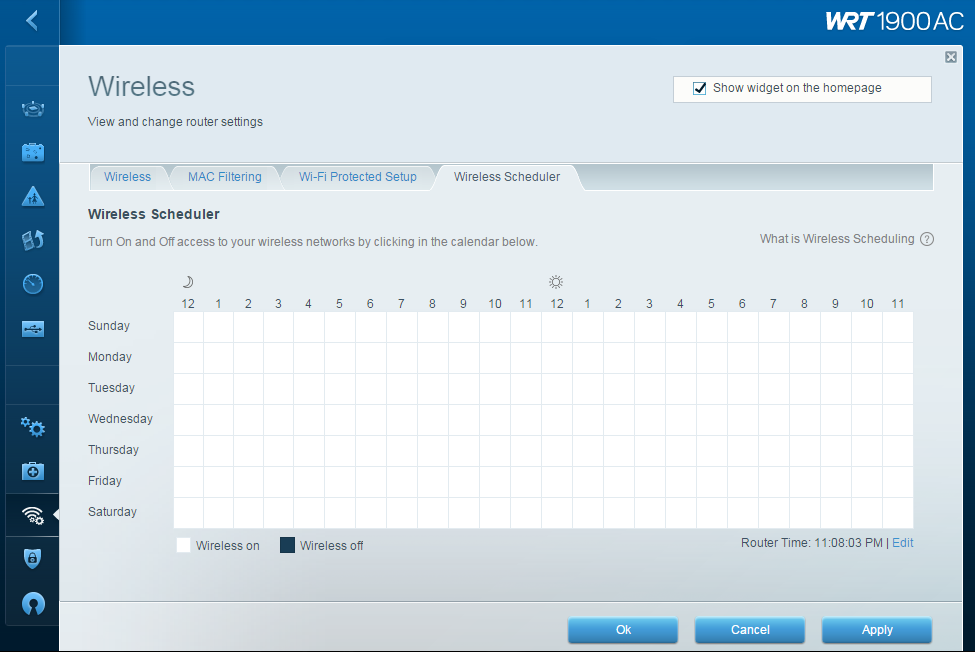Image resolution: width=975 pixels, height=652 pixels.
Task: Open the OpenVPN keyhole icon
Action: [32, 604]
